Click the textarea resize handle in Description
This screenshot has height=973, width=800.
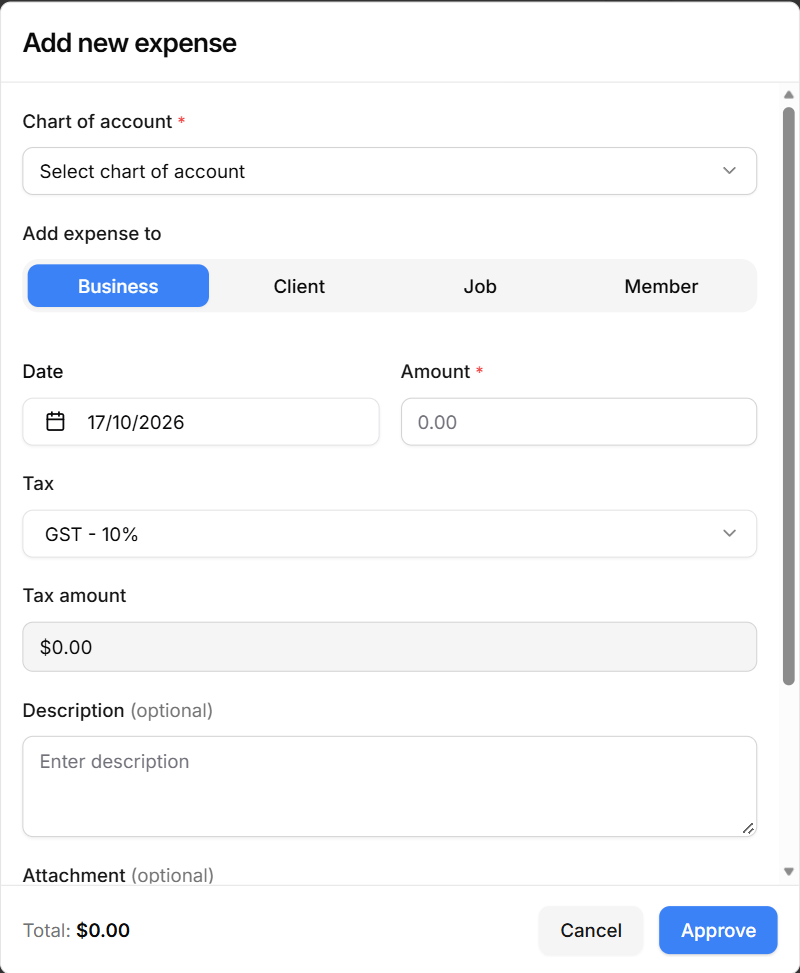[748, 828]
